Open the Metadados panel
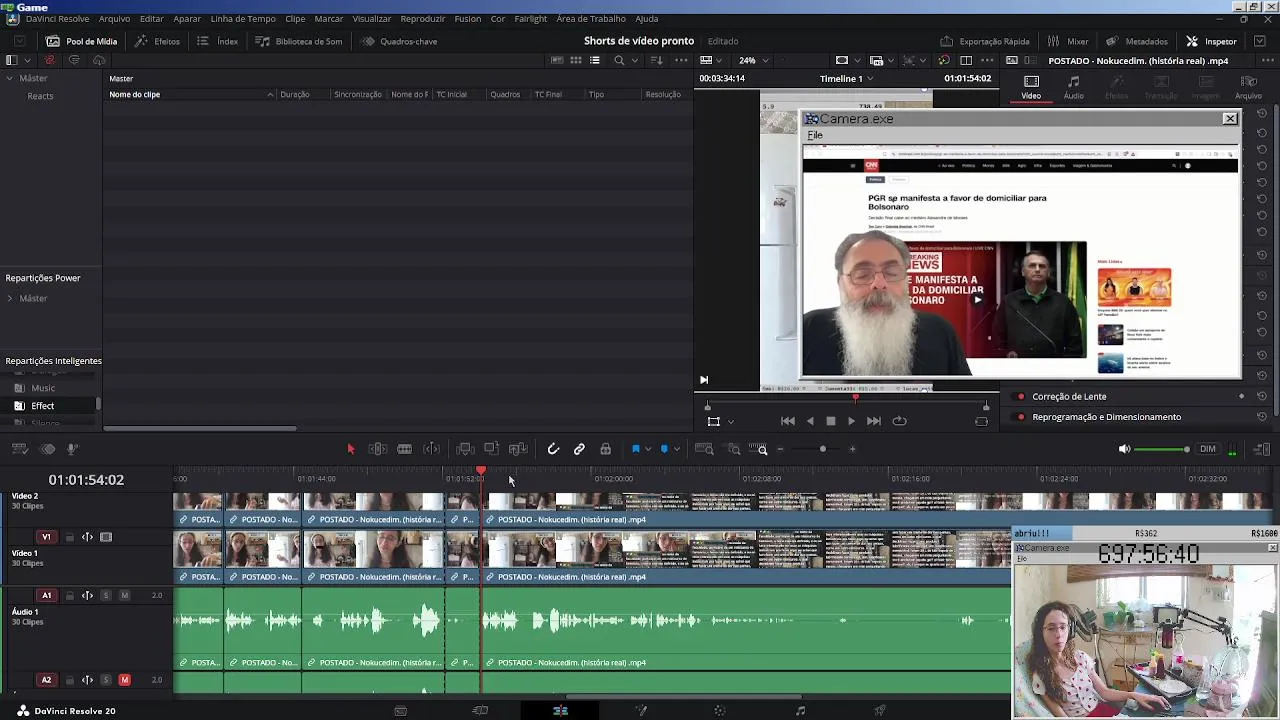Screen dimensions: 1280x720 [1137, 41]
